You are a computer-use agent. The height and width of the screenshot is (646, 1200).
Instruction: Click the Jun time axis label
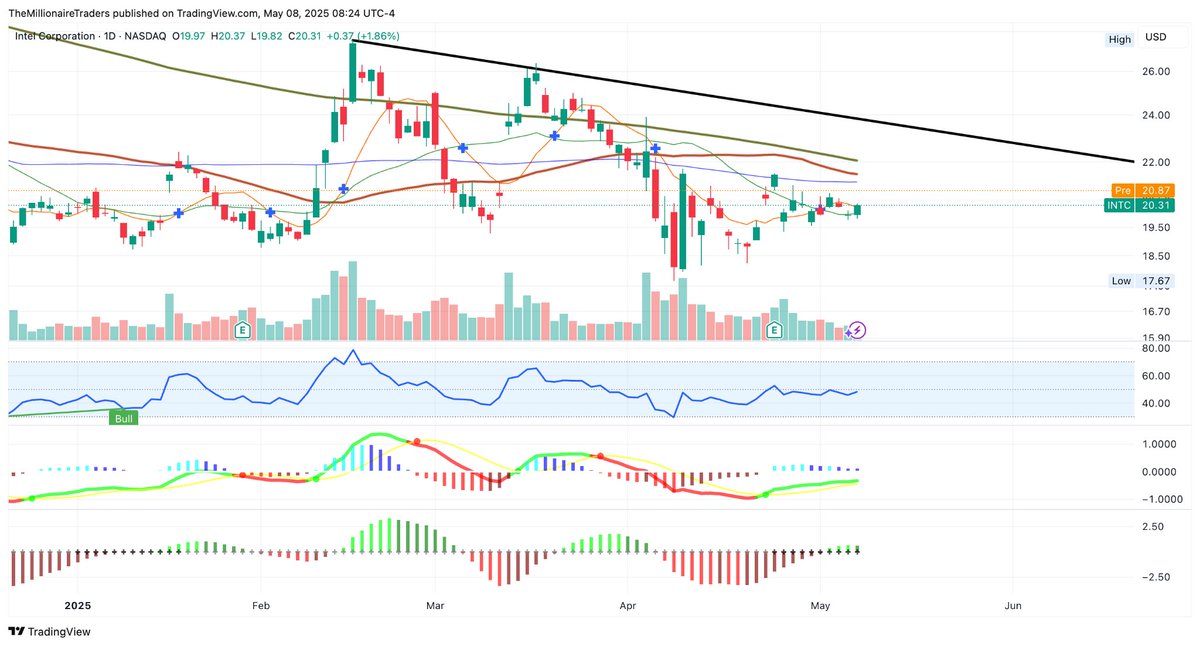[x=1013, y=606]
